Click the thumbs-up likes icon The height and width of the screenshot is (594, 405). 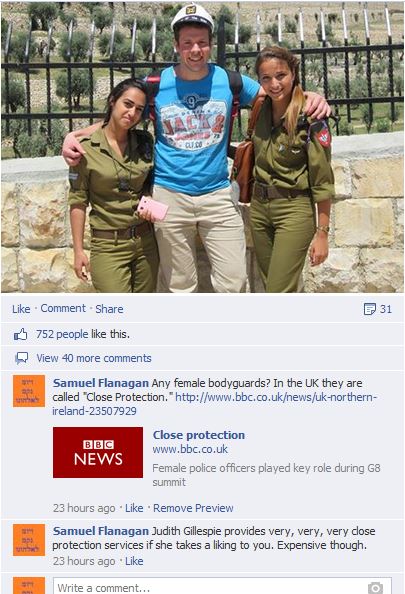21,335
